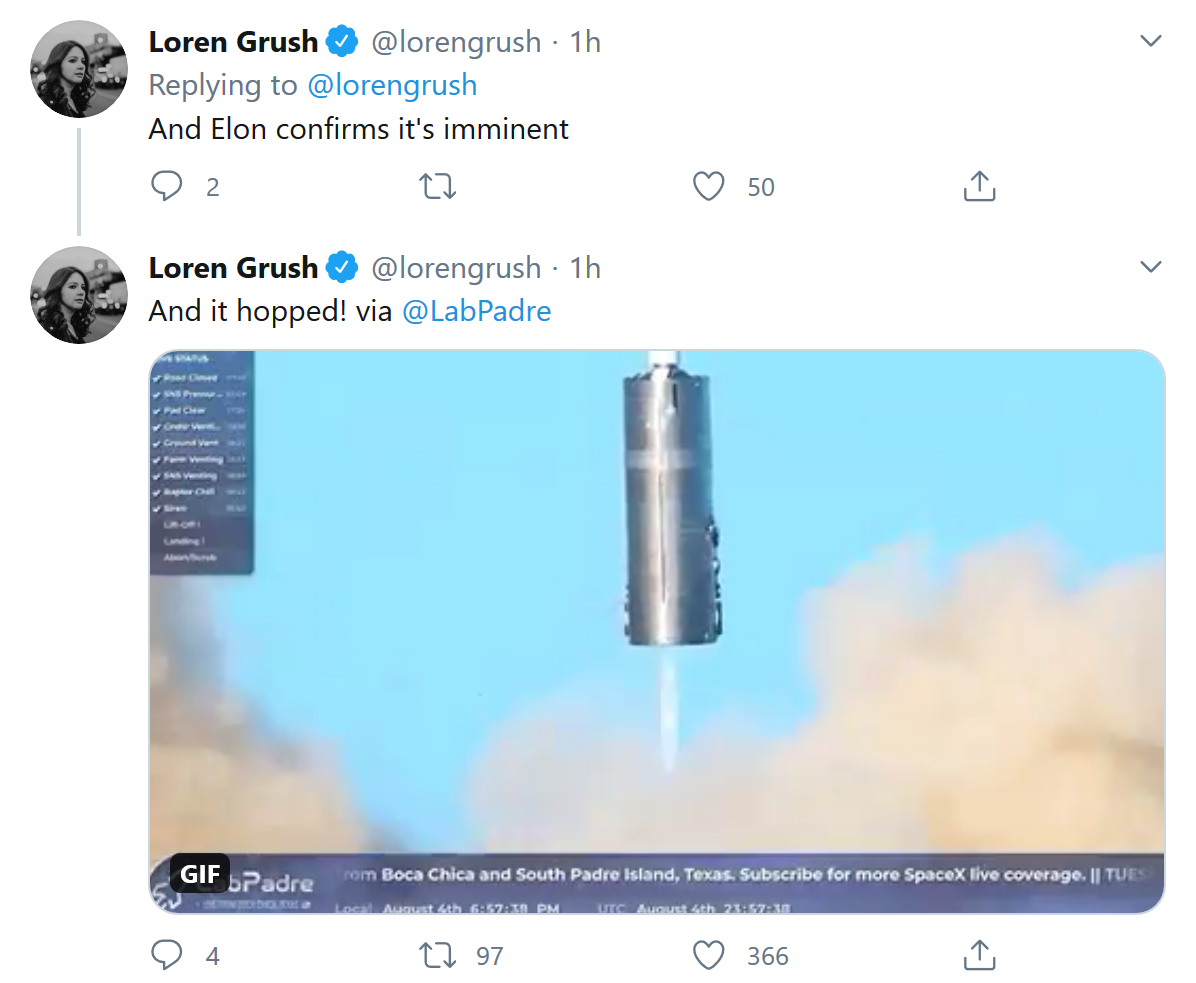The height and width of the screenshot is (983, 1196).
Task: Open the '1h' timestamp of the second tweet
Action: click(585, 268)
